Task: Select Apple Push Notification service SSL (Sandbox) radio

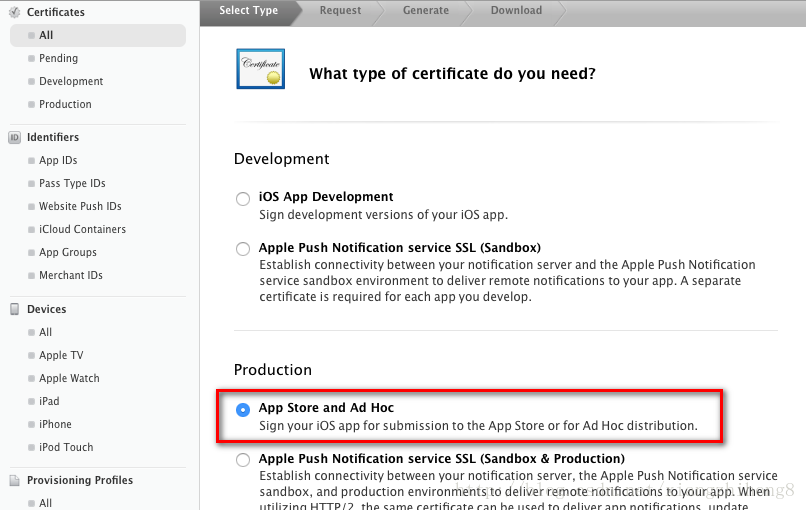Action: 243,249
